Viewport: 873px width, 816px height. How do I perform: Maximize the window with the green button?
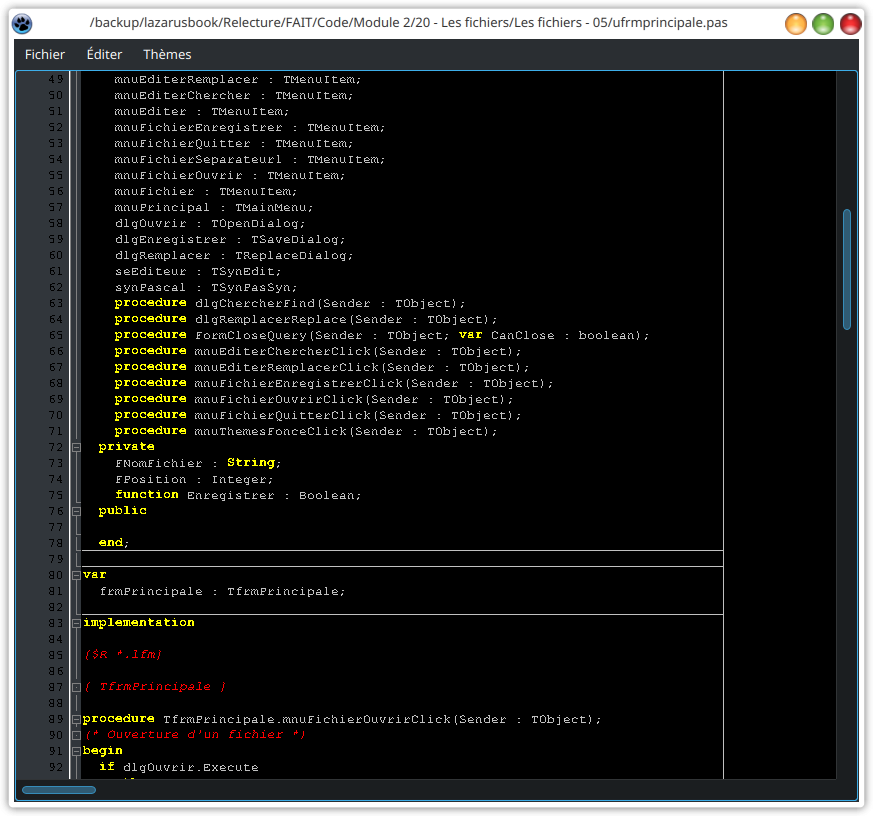pos(823,24)
